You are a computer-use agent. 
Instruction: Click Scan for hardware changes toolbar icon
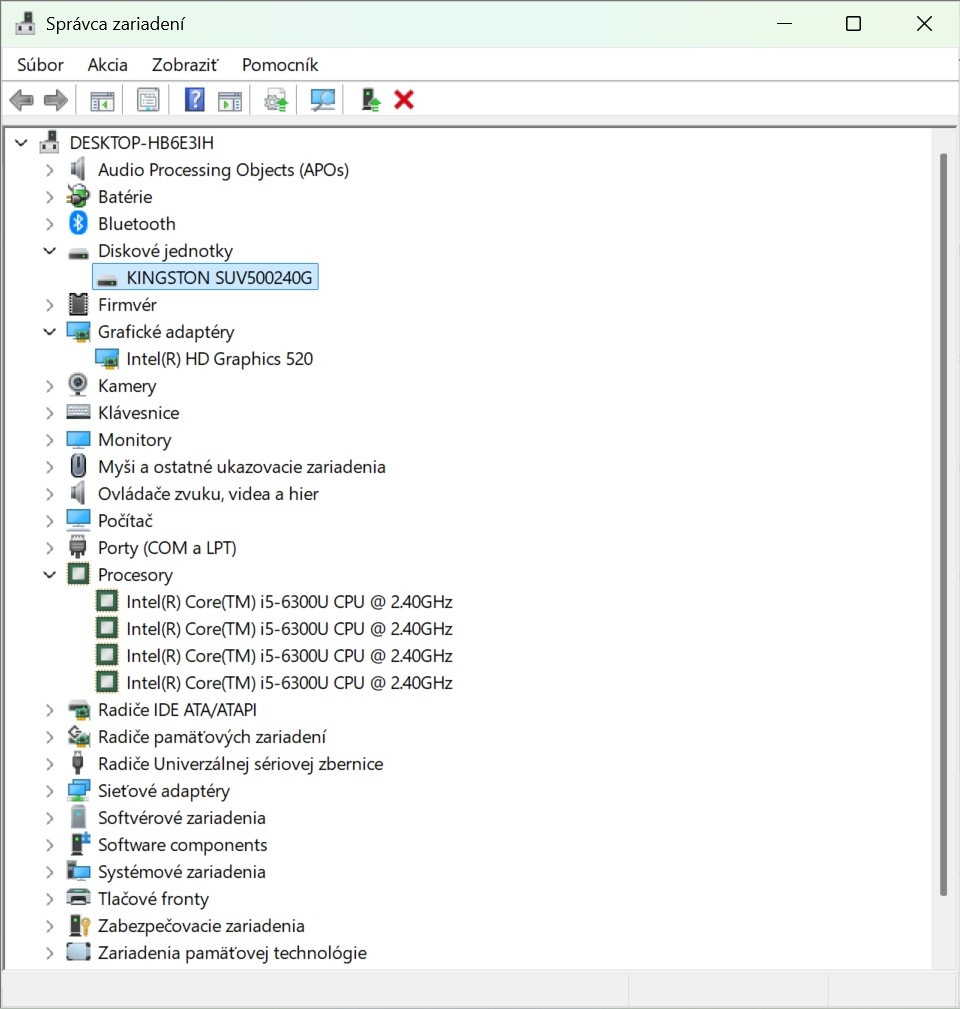pos(322,100)
